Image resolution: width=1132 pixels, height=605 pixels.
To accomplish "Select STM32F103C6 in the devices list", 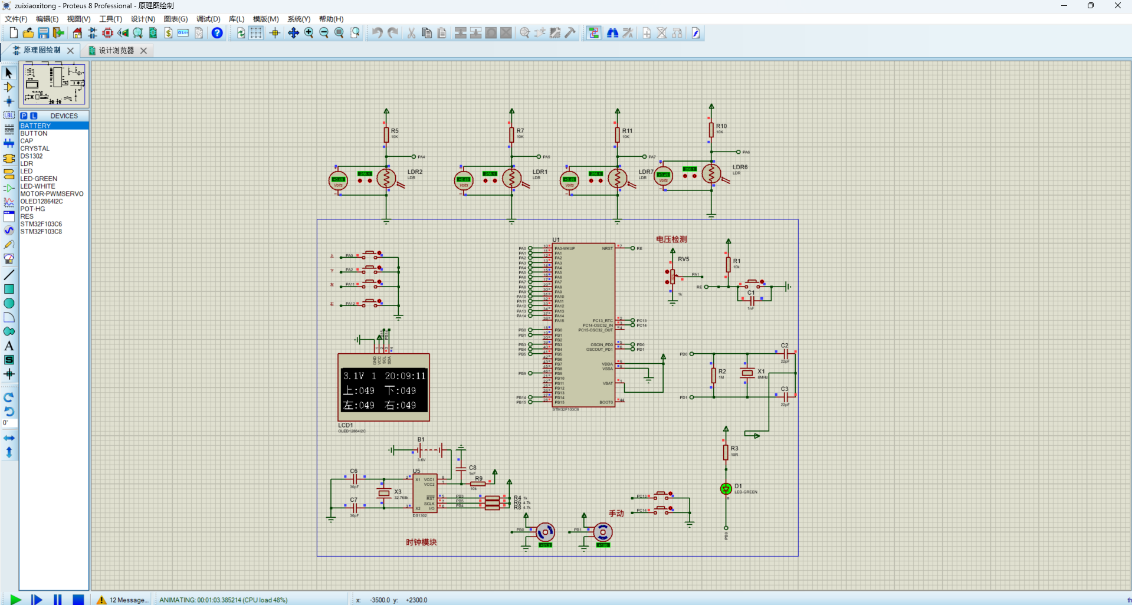I will pyautogui.click(x=41, y=224).
